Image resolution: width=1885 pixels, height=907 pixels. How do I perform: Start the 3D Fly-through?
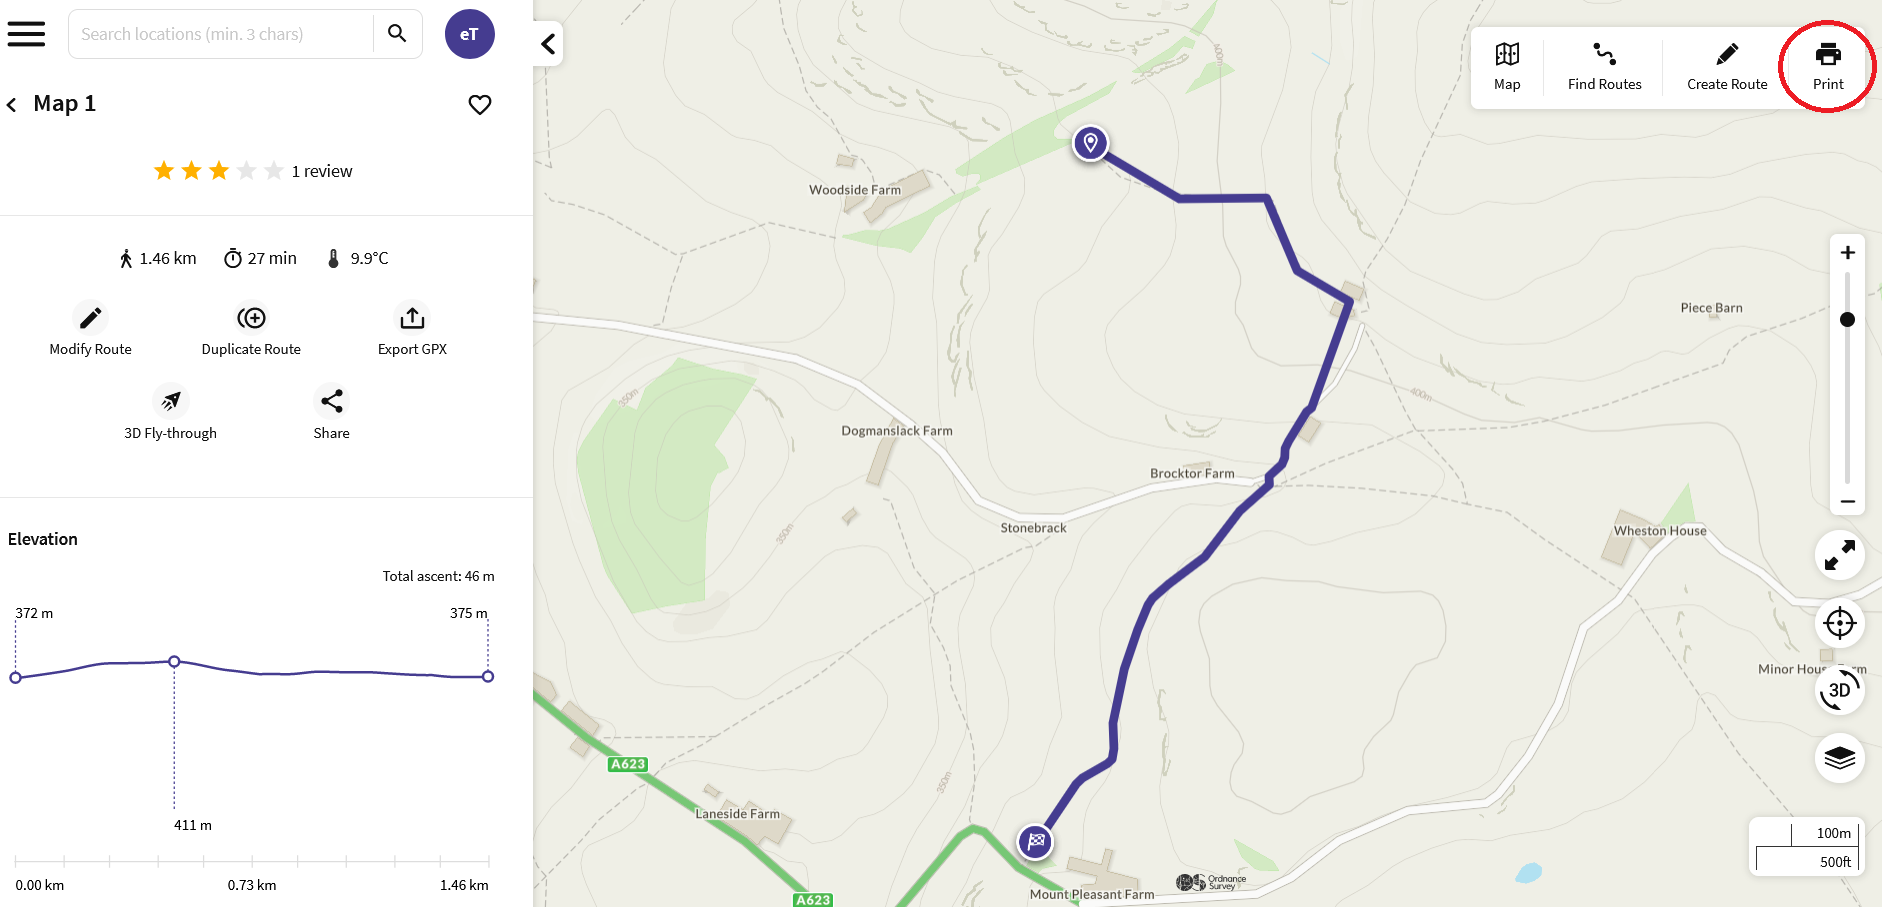171,401
